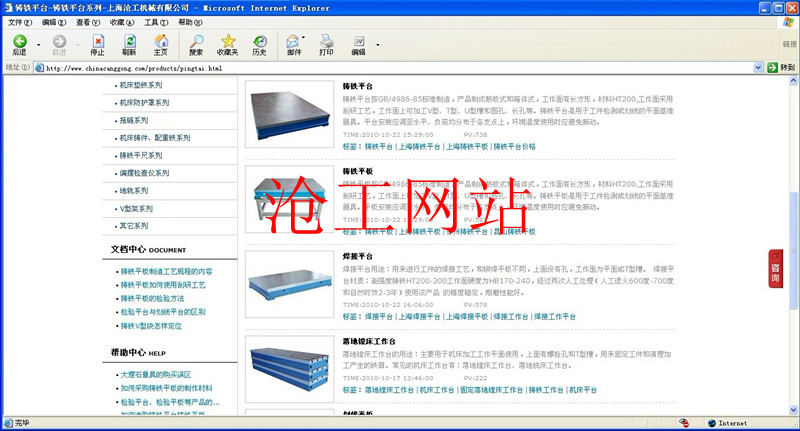
Task: Click the red 咨询 consultation widget
Action: [775, 268]
